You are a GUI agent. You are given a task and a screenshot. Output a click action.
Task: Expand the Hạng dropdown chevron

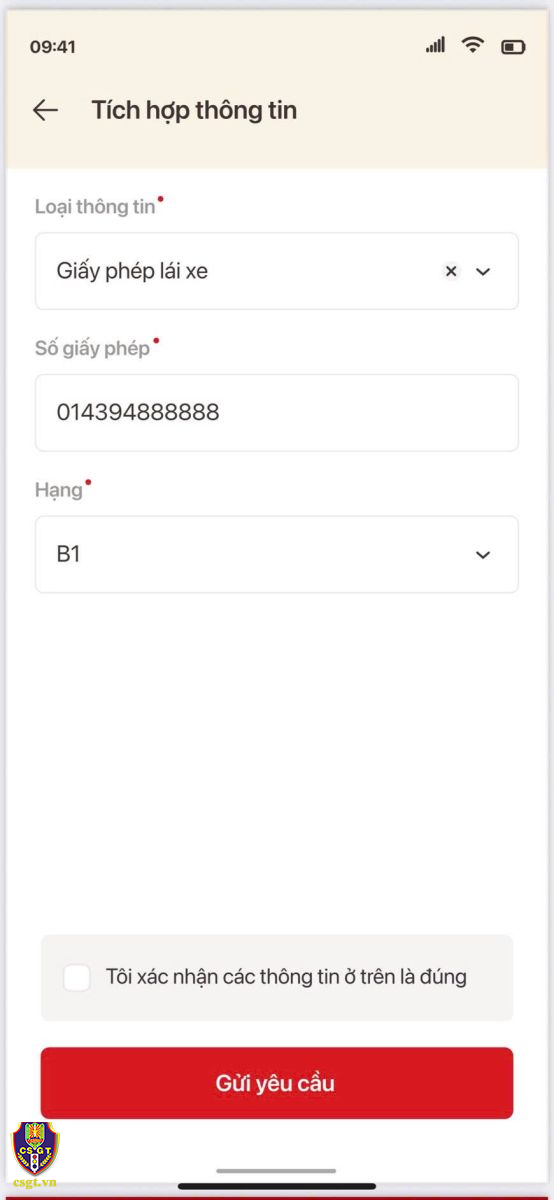[483, 555]
